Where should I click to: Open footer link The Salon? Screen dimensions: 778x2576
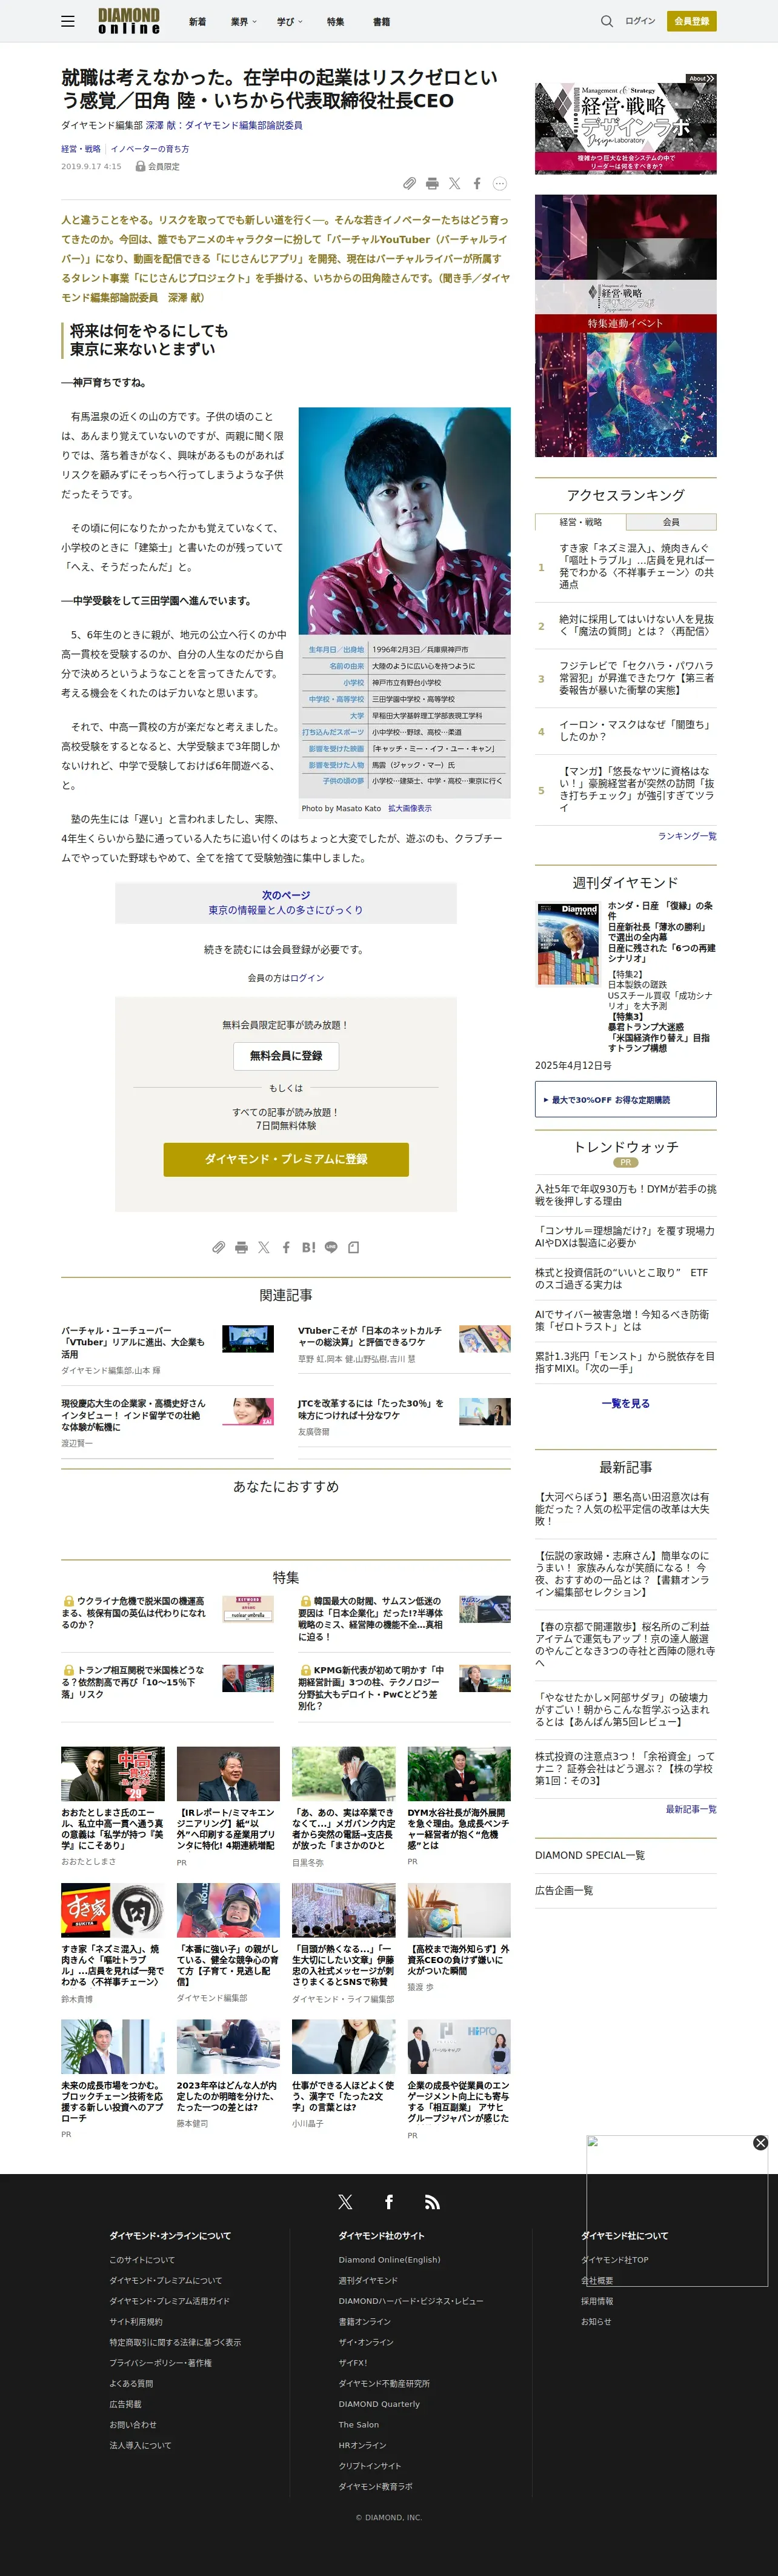358,2424
